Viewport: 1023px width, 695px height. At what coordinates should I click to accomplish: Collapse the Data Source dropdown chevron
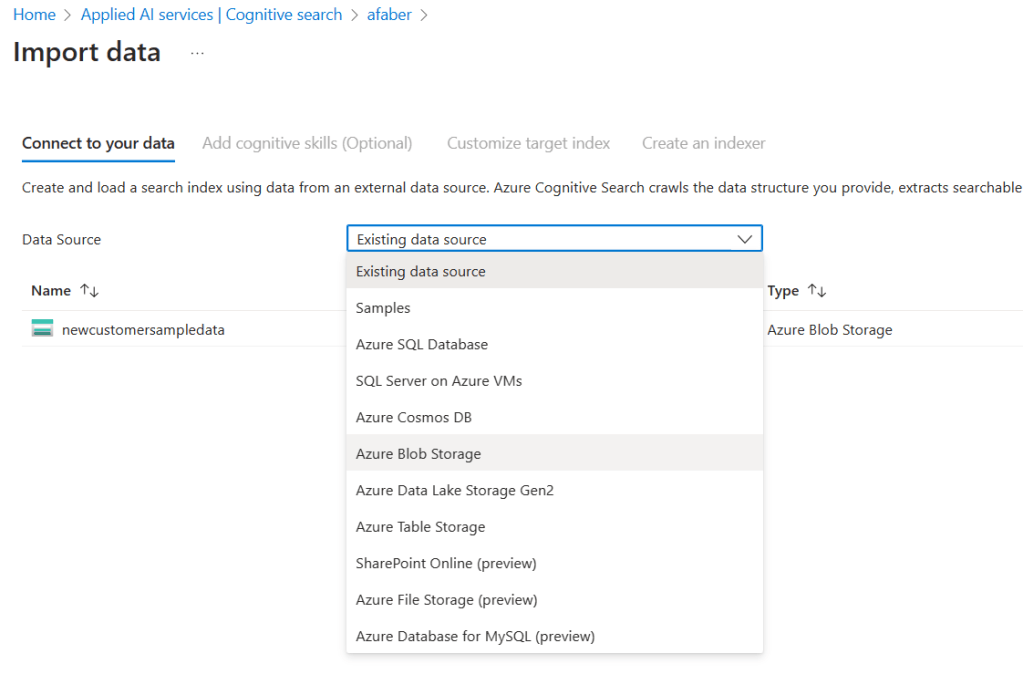744,239
